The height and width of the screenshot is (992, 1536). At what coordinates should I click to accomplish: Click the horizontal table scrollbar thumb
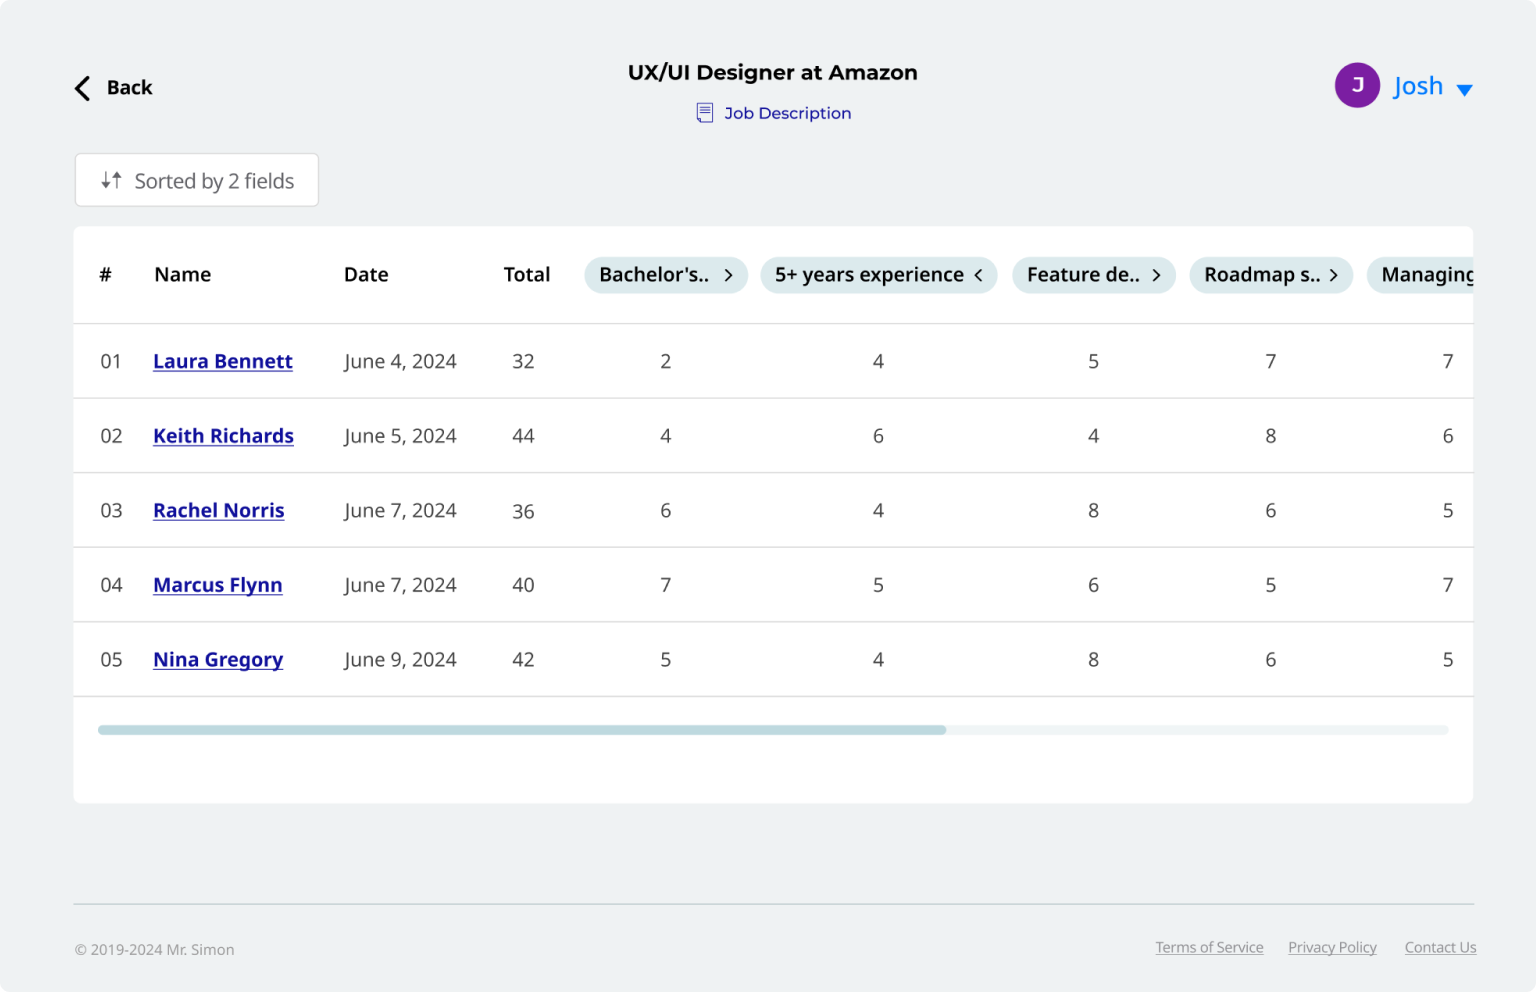click(522, 730)
